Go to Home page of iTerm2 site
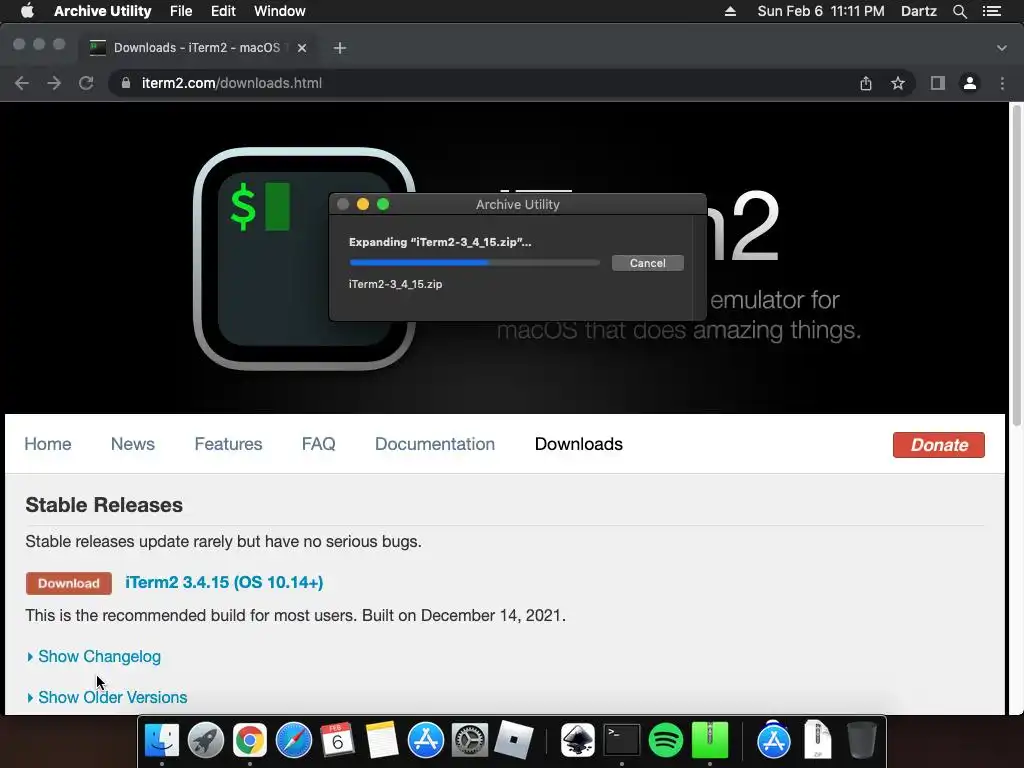Screen dimensions: 1024x768 (x=48, y=444)
